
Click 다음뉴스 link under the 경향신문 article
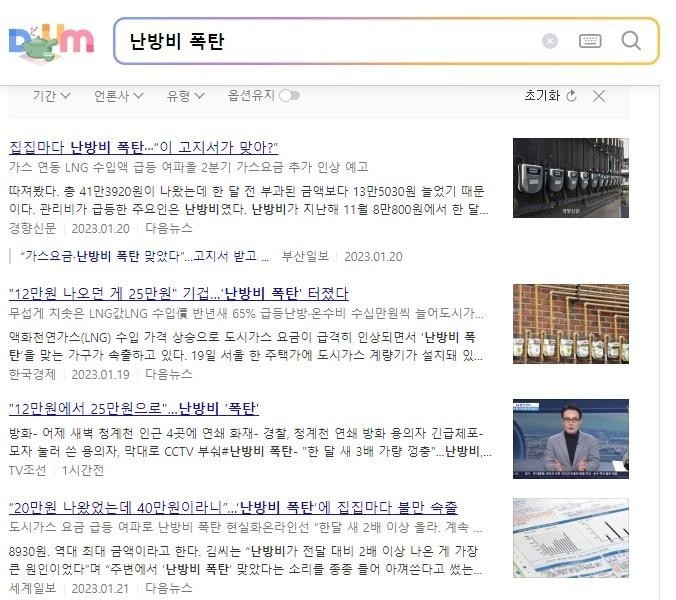(x=169, y=228)
